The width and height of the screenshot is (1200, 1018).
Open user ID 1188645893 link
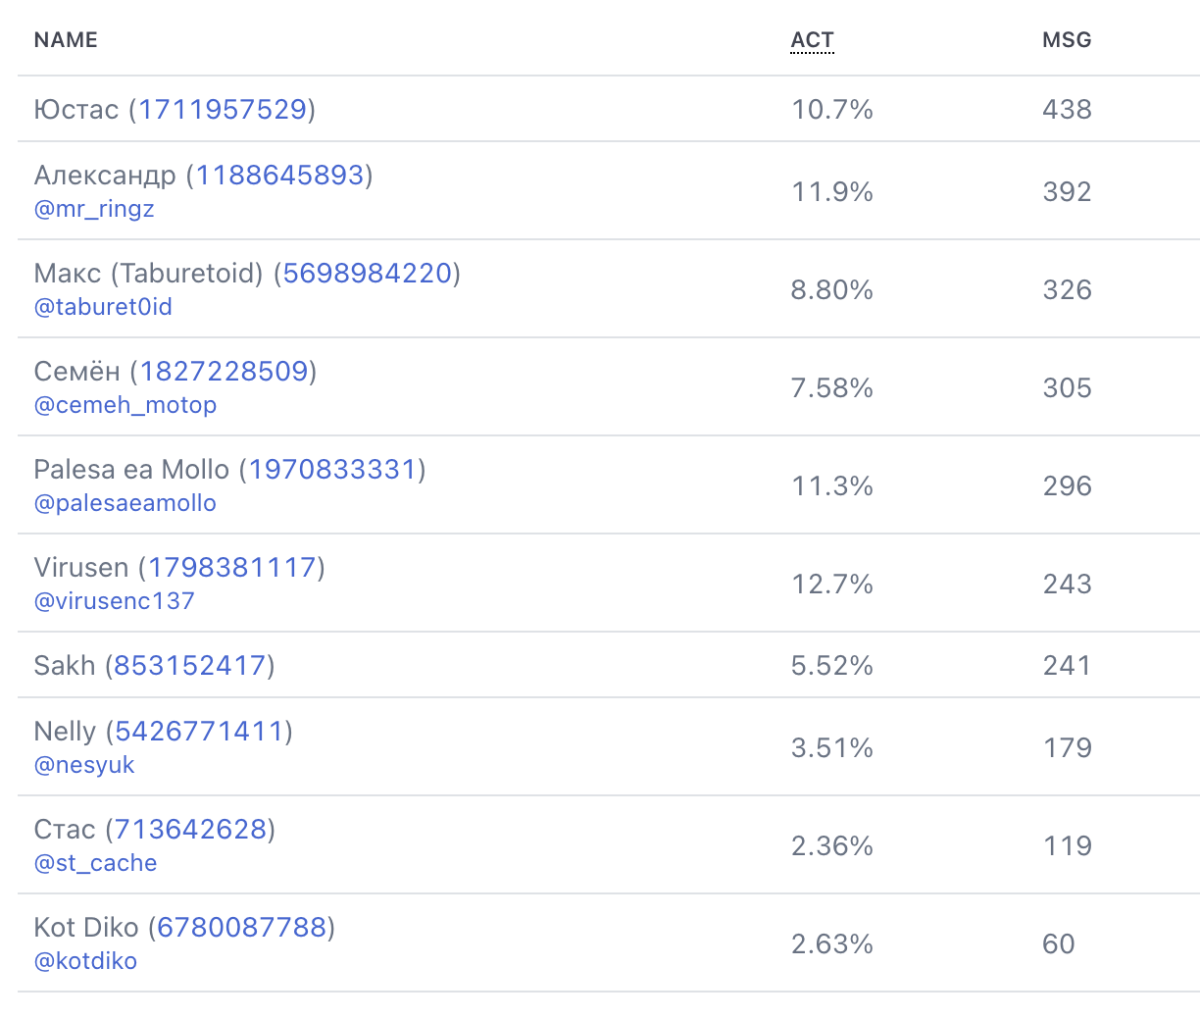pos(280,175)
